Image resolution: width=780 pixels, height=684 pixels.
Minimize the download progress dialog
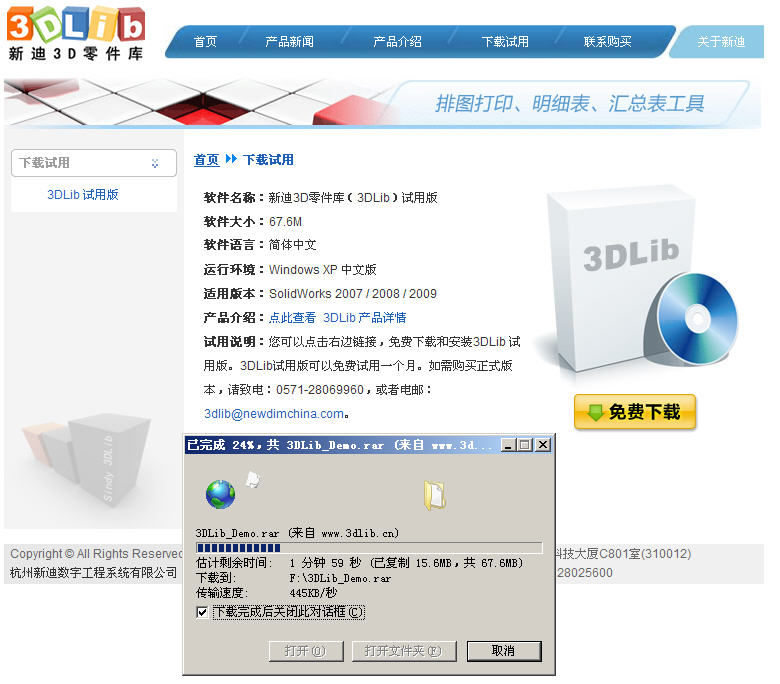[x=507, y=445]
